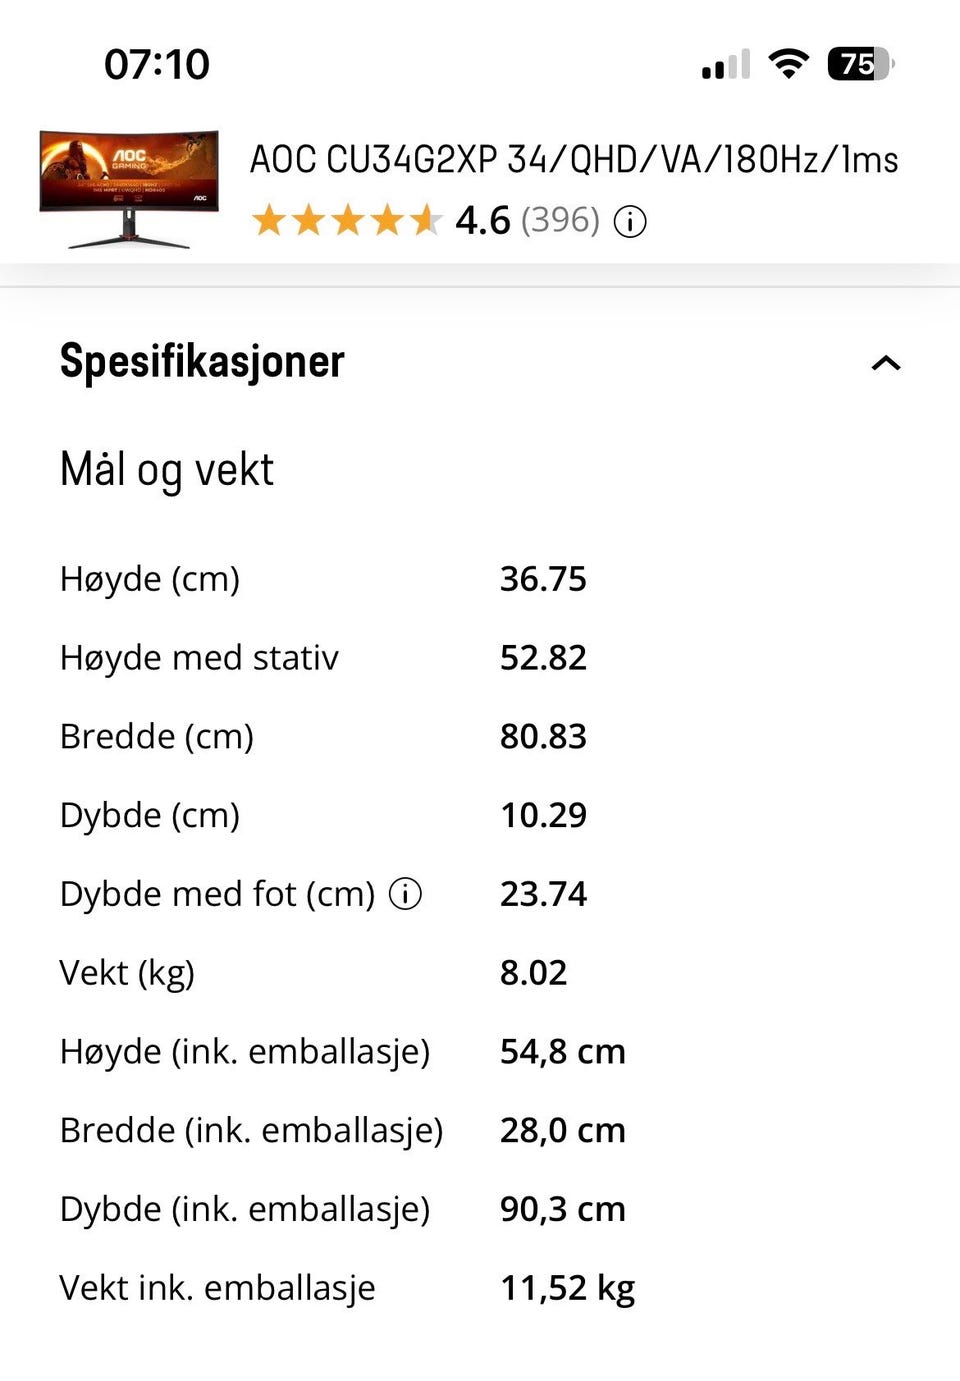Open the 396 reviews count
Screen dimensions: 960x1381
tap(560, 220)
